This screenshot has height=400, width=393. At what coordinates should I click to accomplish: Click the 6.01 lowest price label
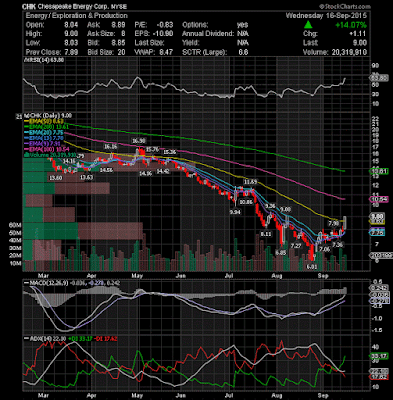[313, 267]
